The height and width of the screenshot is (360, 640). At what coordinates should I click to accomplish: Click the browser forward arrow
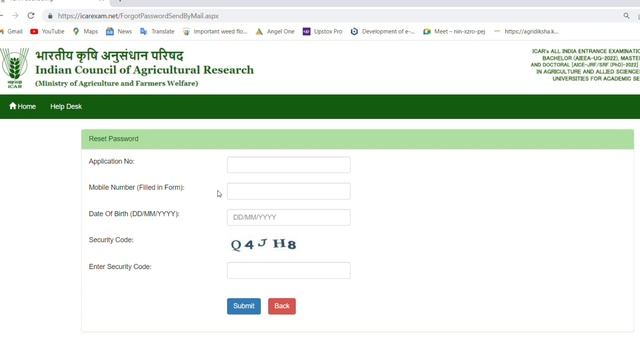pos(15,16)
